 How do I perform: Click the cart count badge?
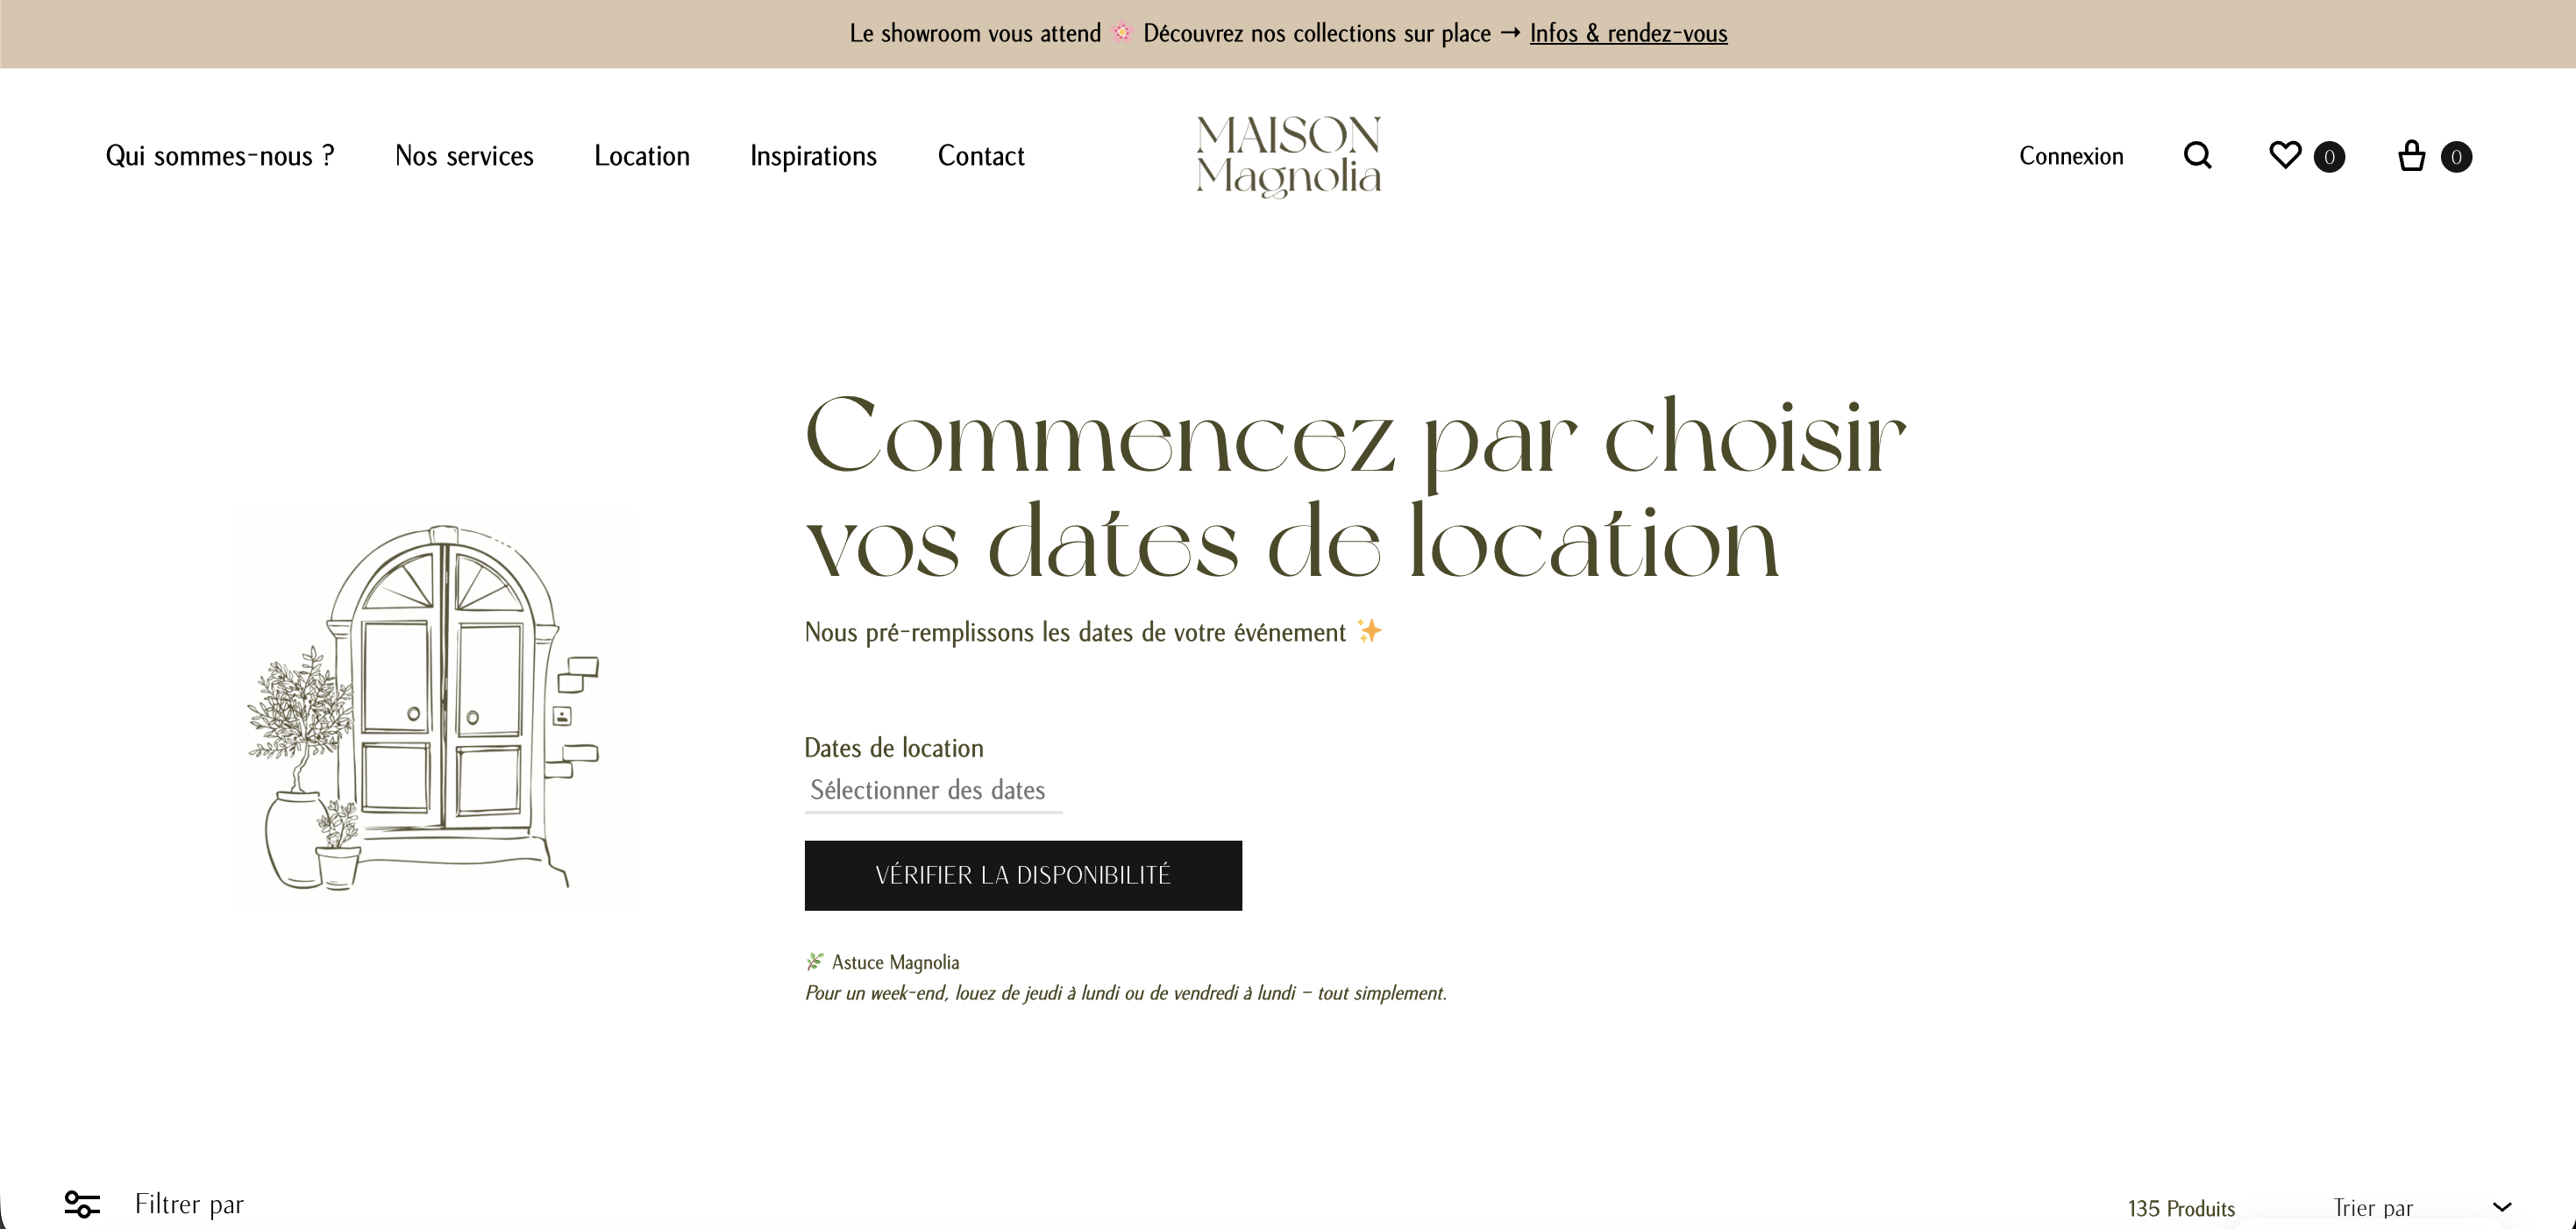pyautogui.click(x=2456, y=157)
